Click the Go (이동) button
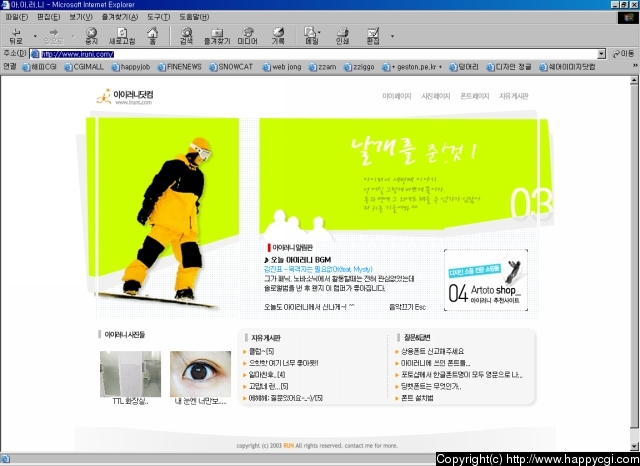The height and width of the screenshot is (466, 640). tap(623, 54)
